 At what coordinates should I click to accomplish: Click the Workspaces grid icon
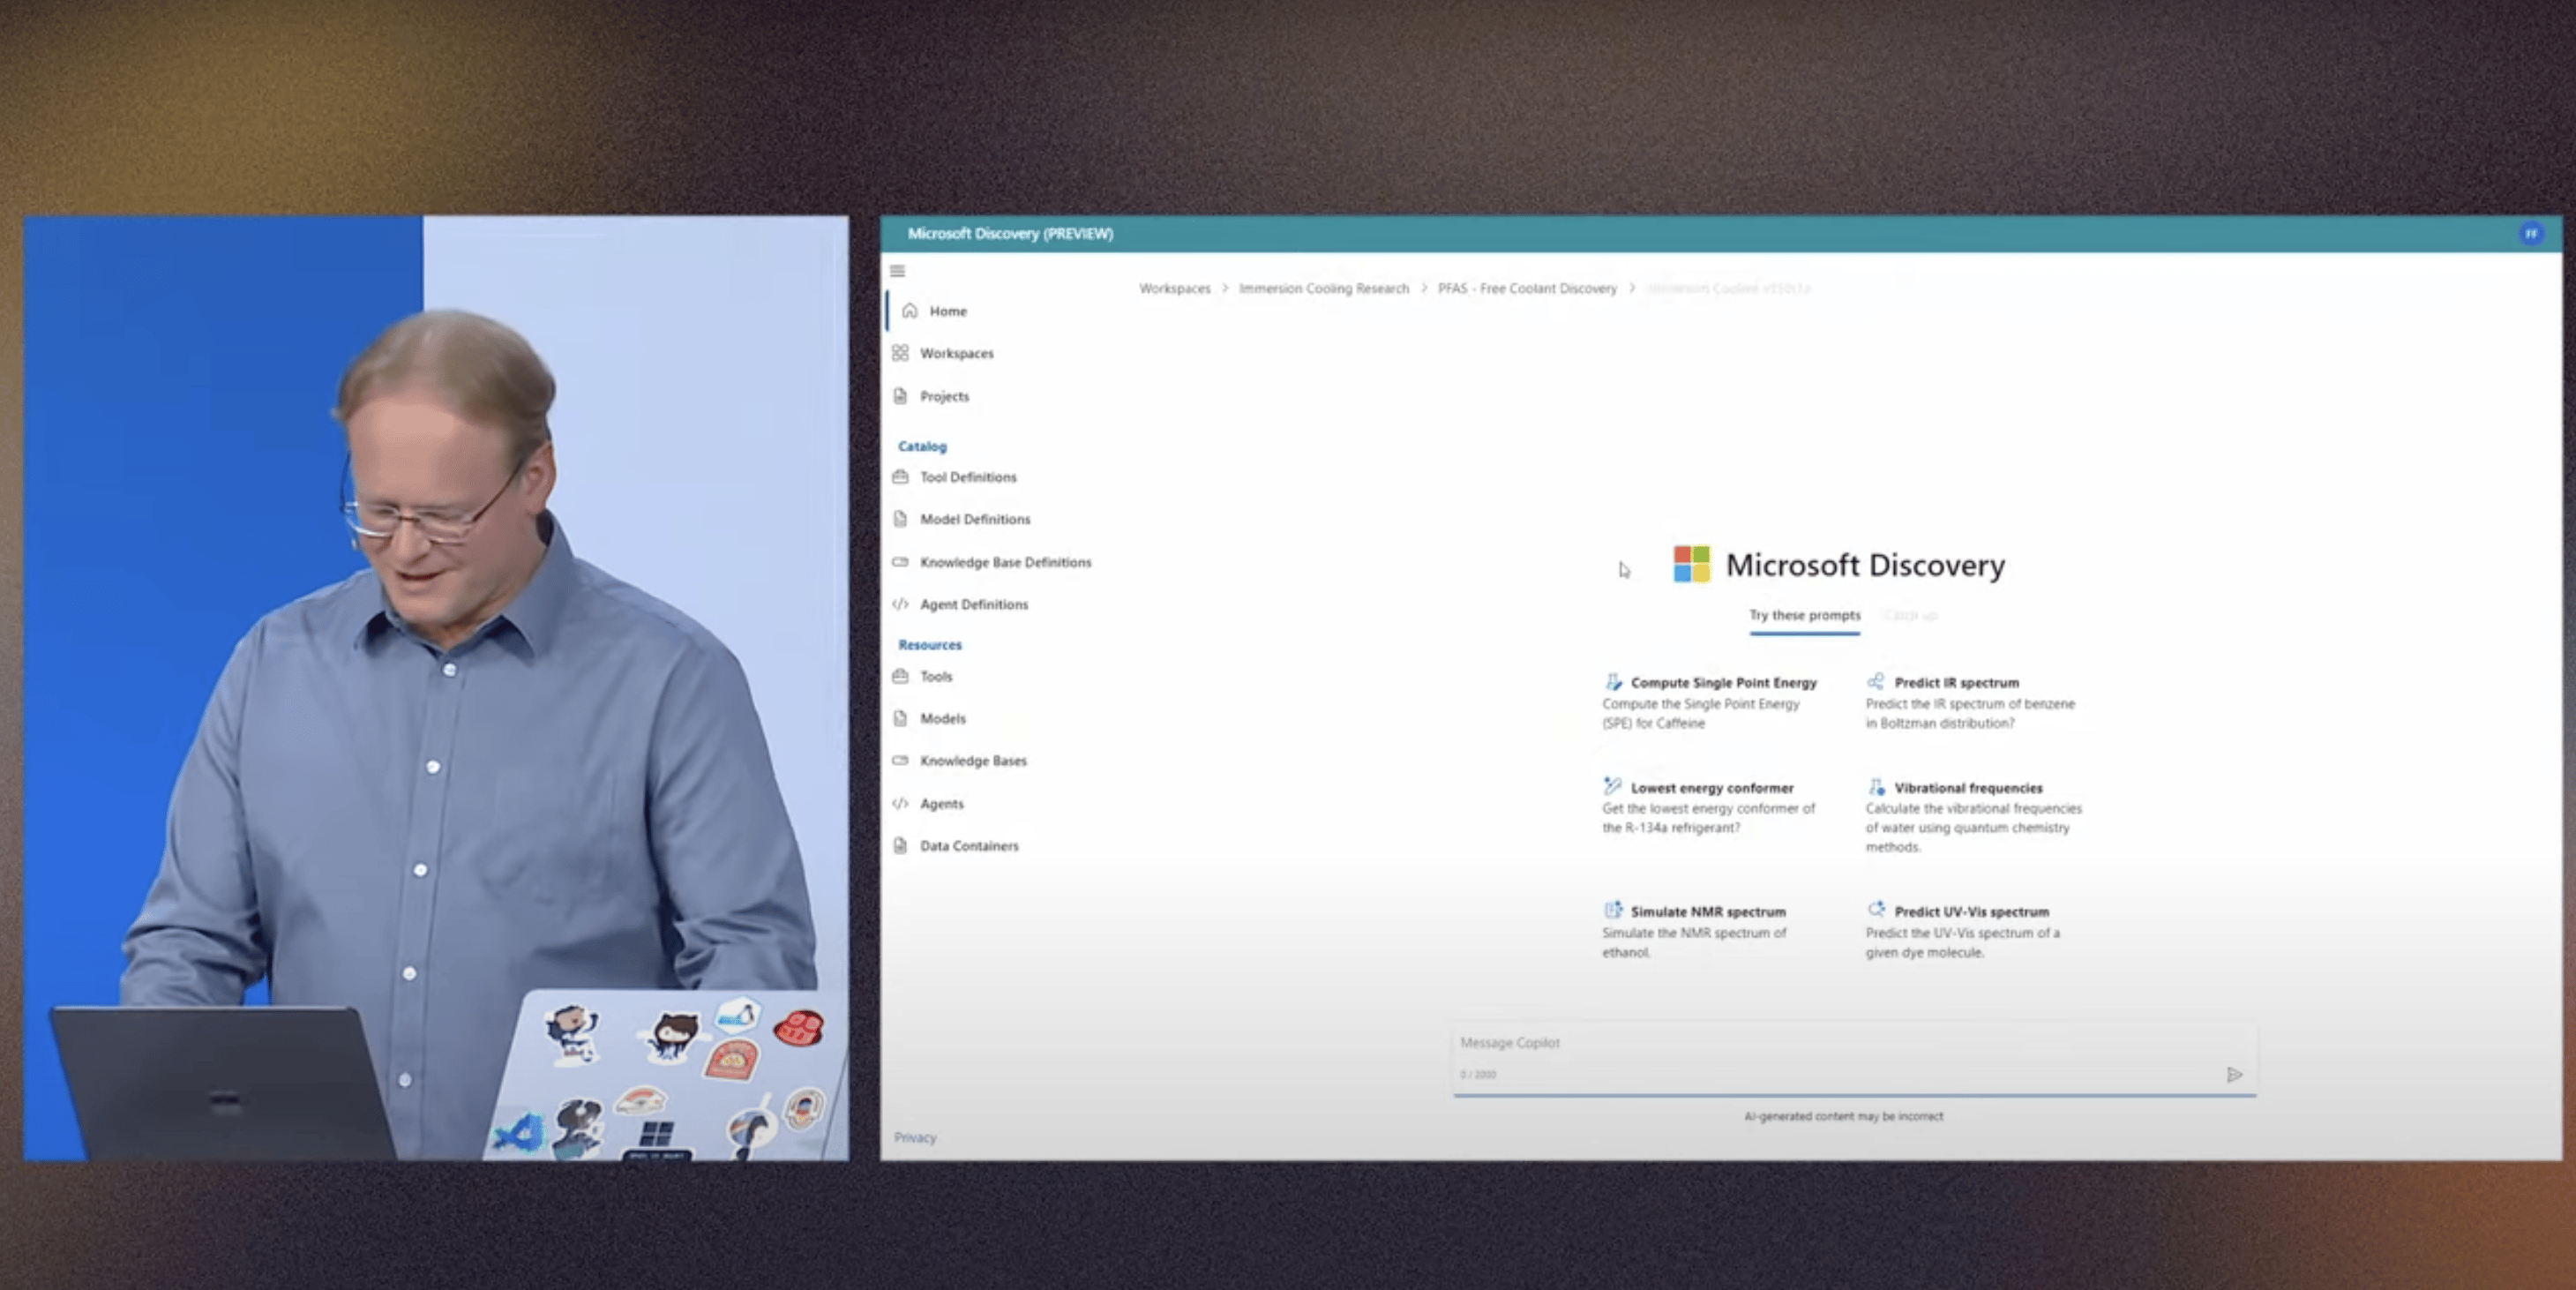900,353
